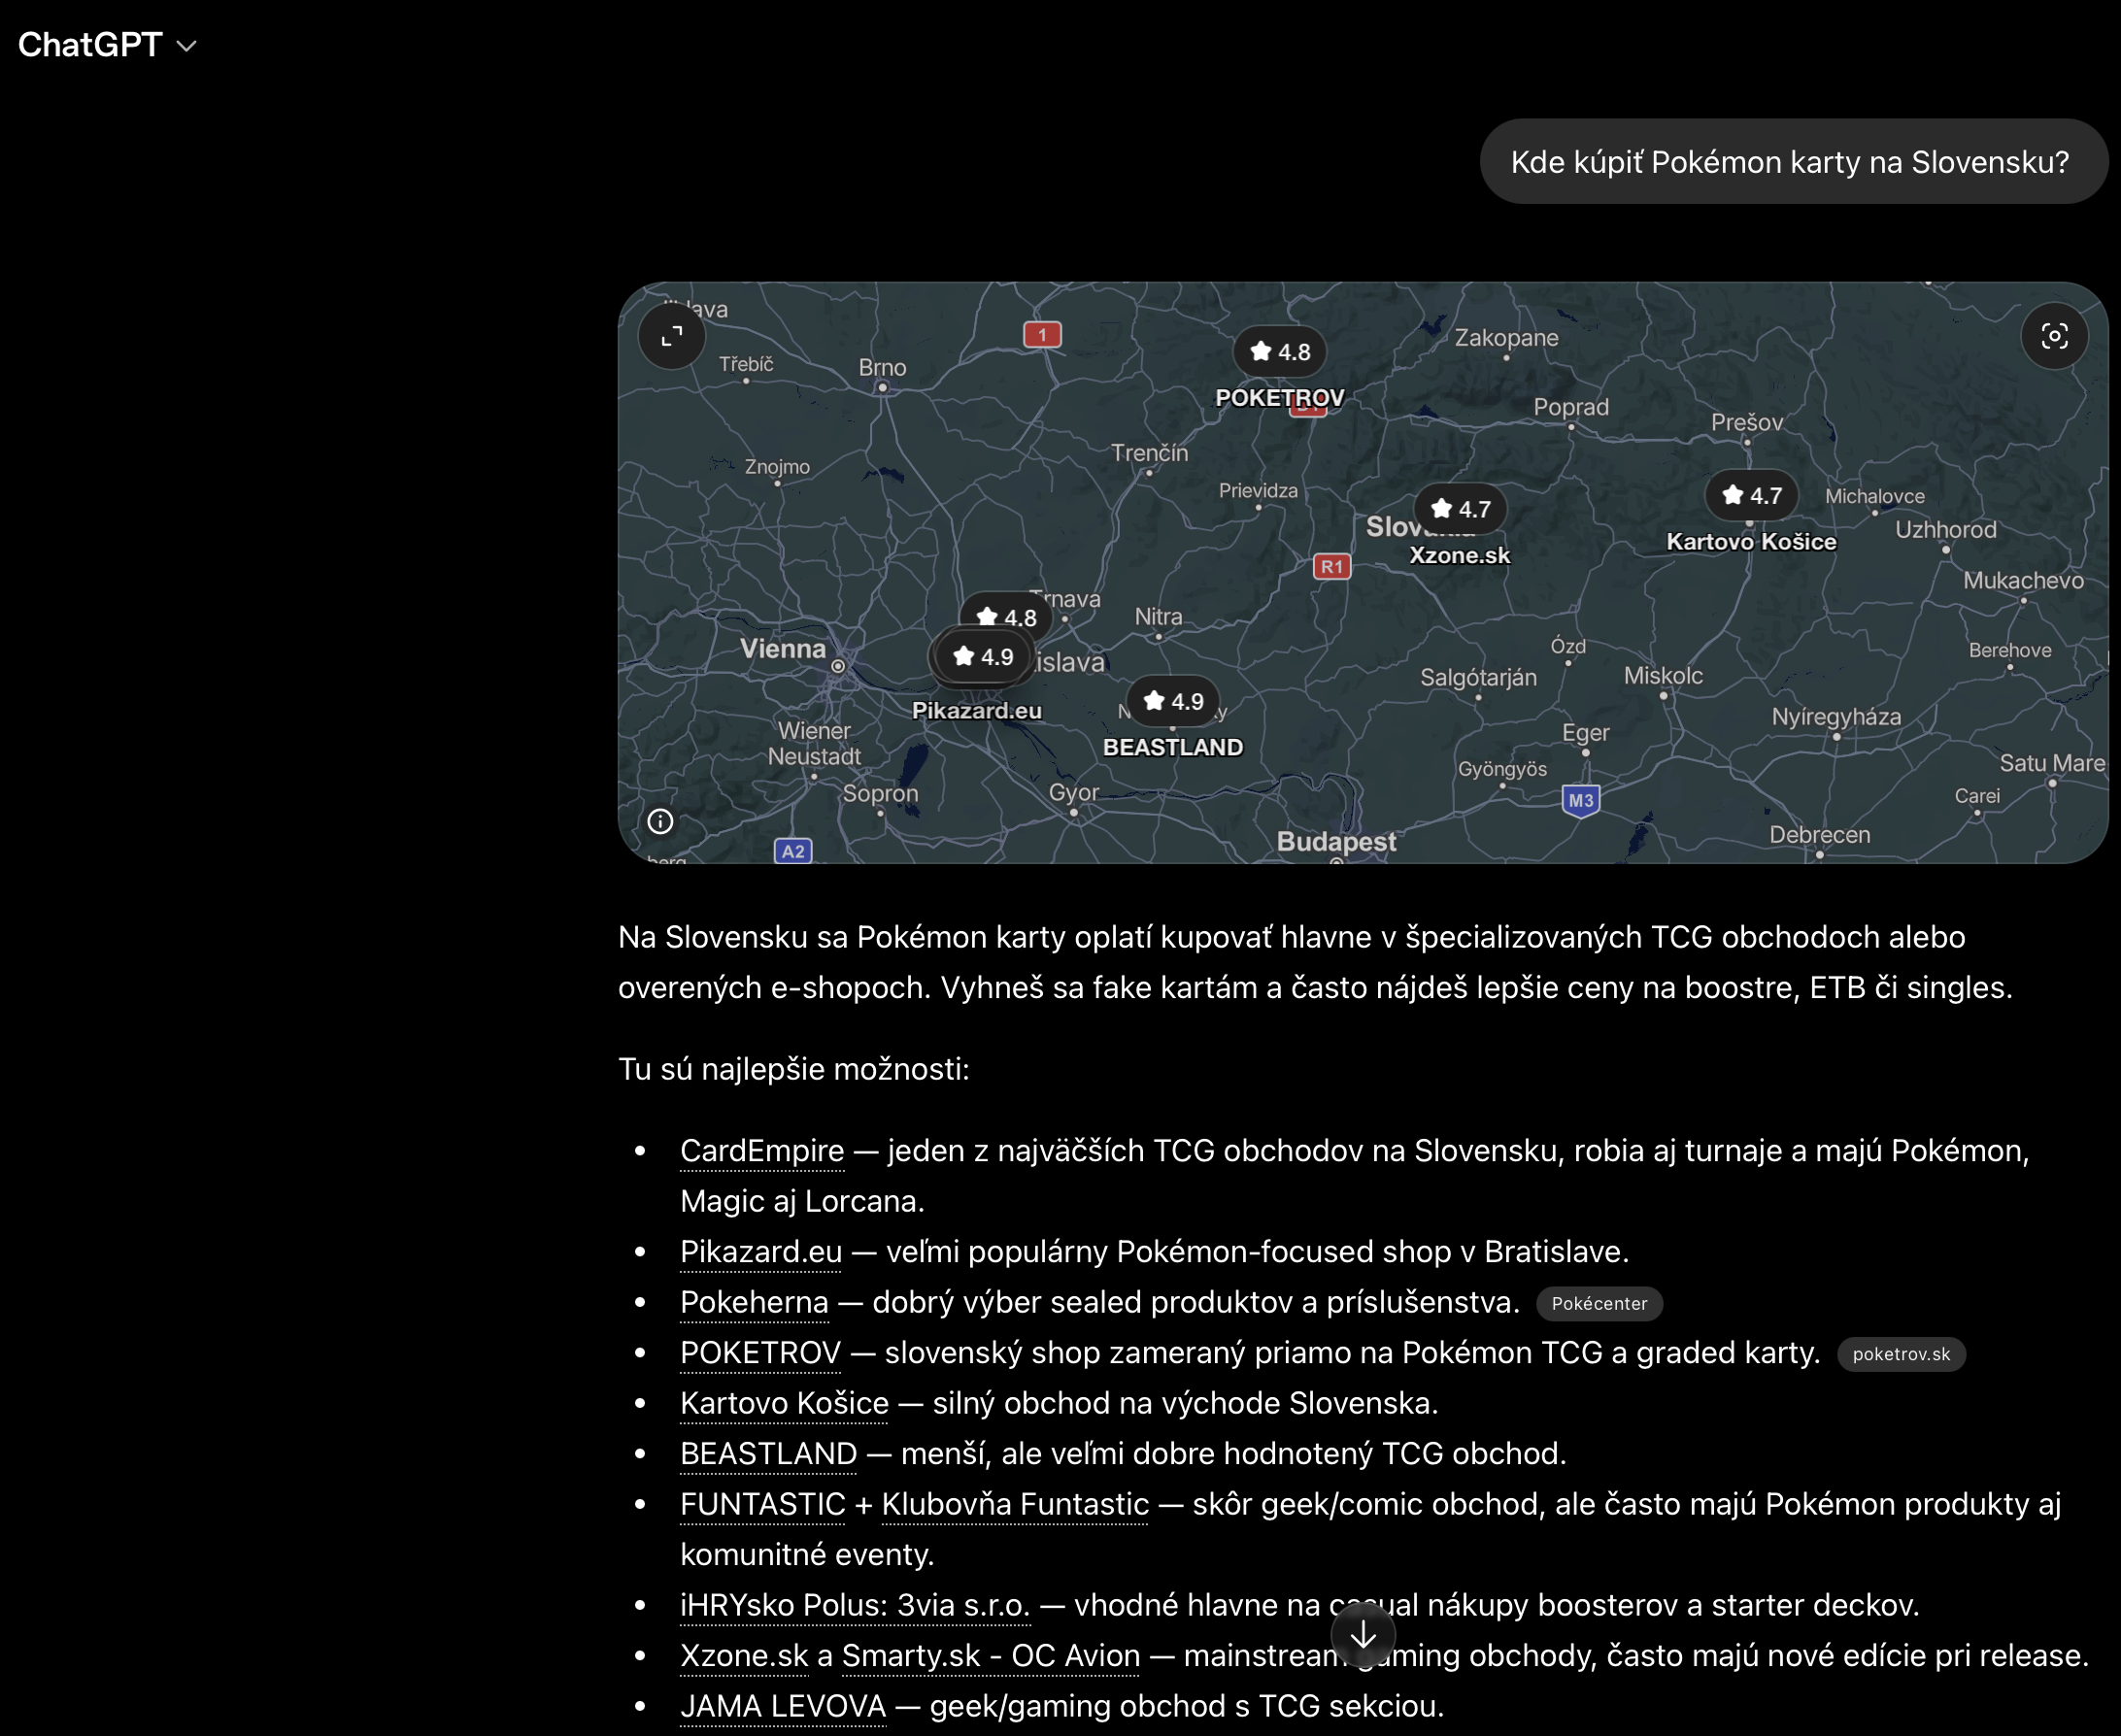The width and height of the screenshot is (2121, 1736).
Task: Click the Prievidza label on the map
Action: click(1258, 491)
